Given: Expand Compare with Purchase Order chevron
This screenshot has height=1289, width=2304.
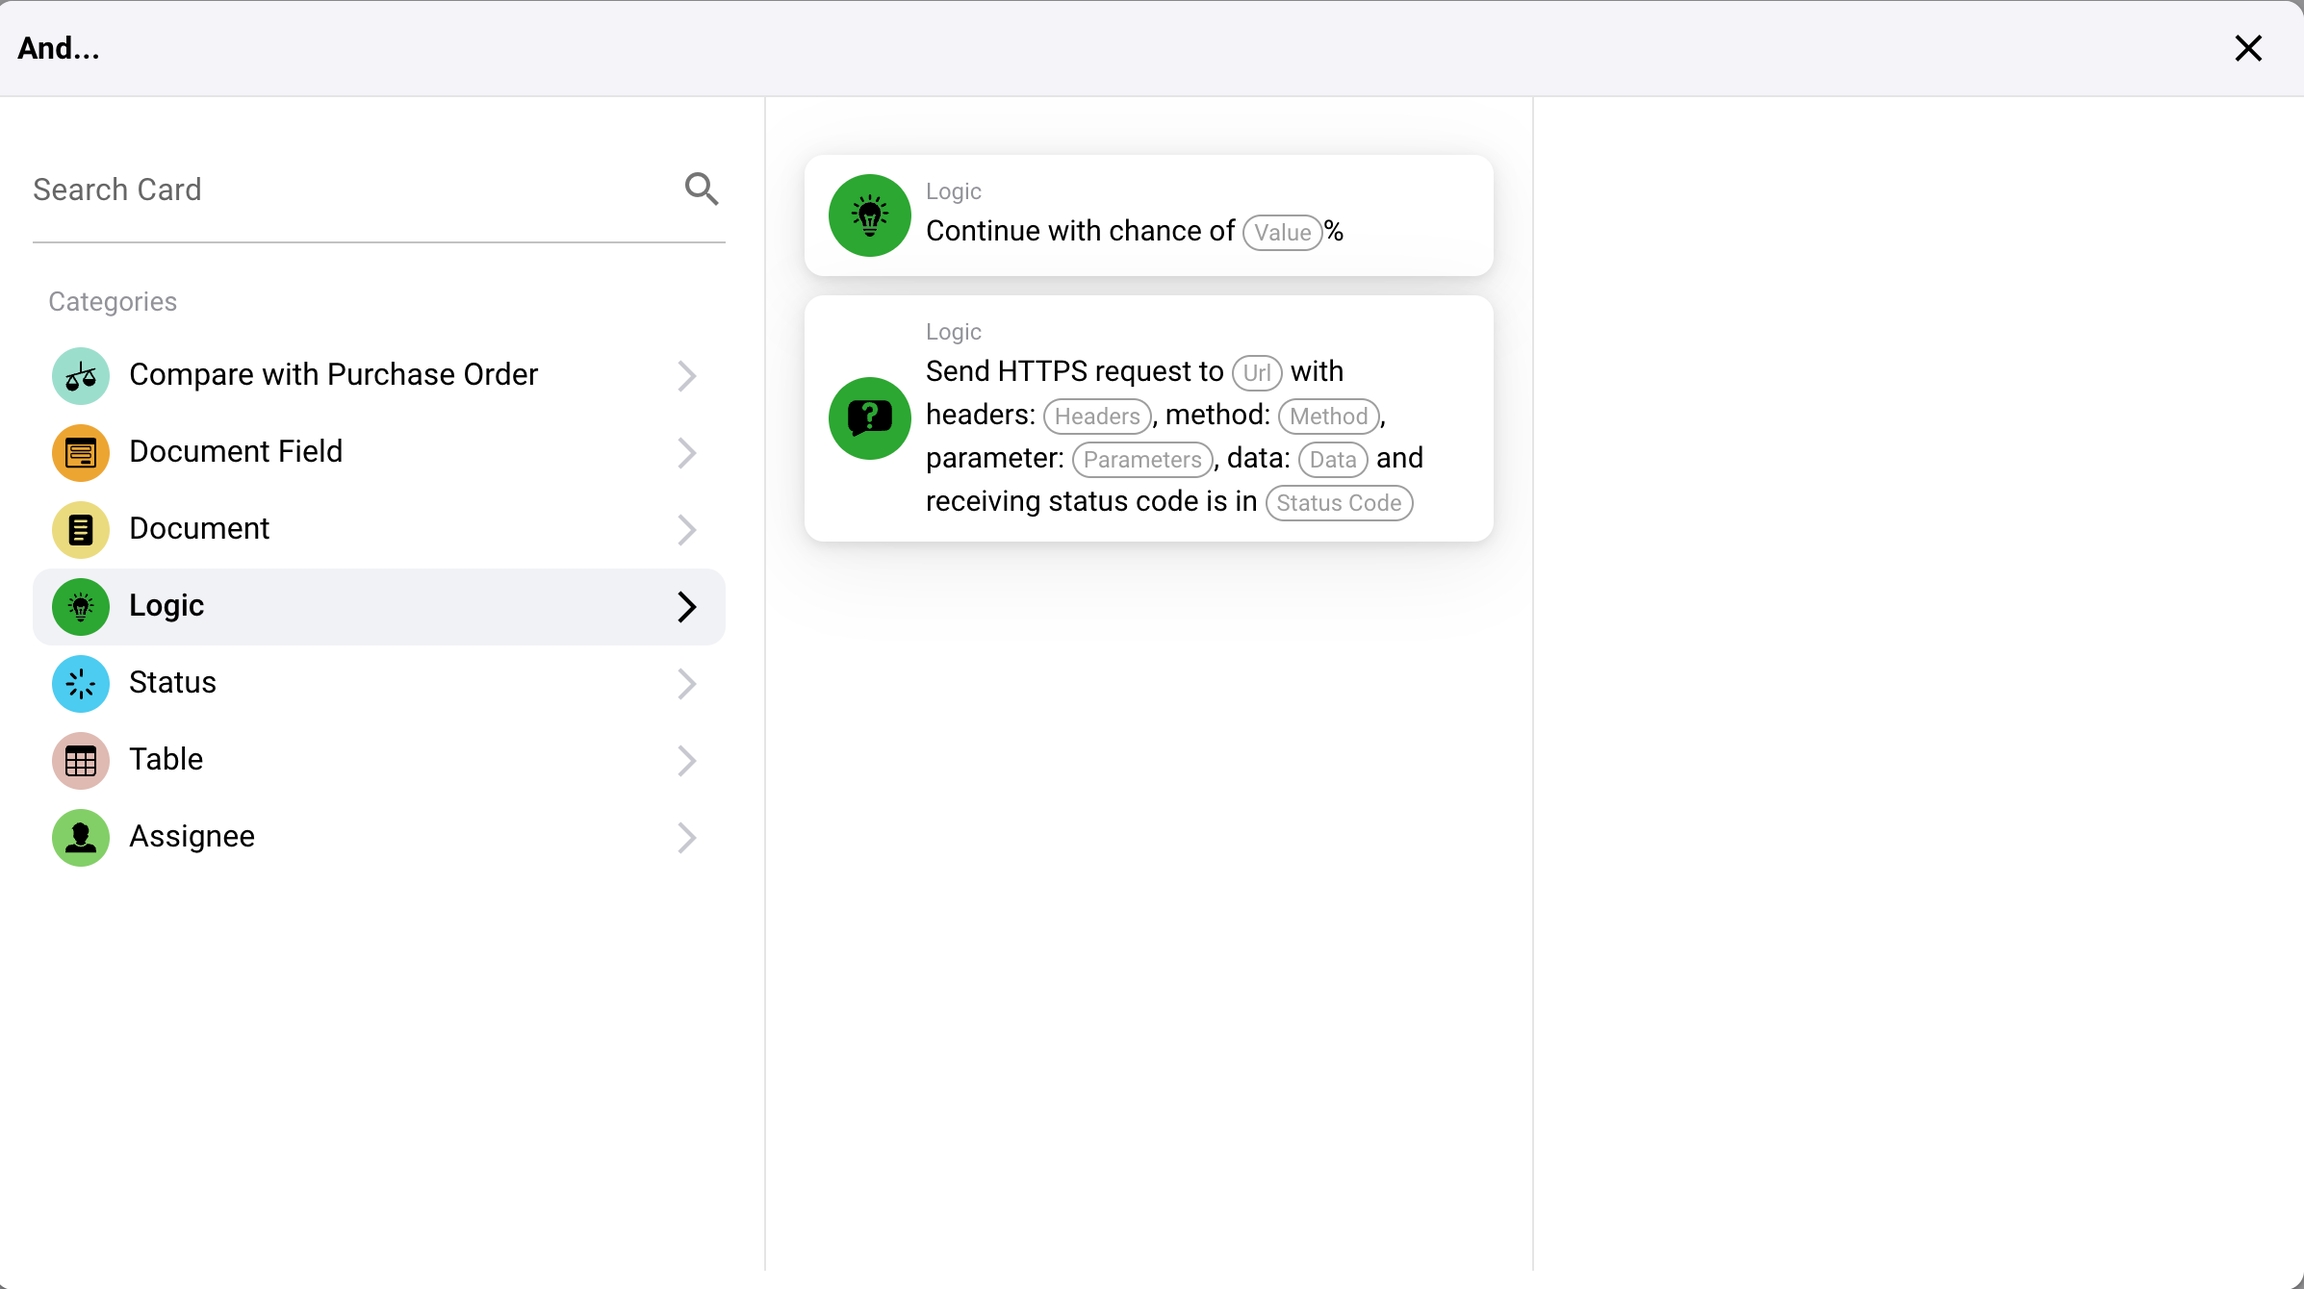Looking at the screenshot, I should click(x=686, y=376).
